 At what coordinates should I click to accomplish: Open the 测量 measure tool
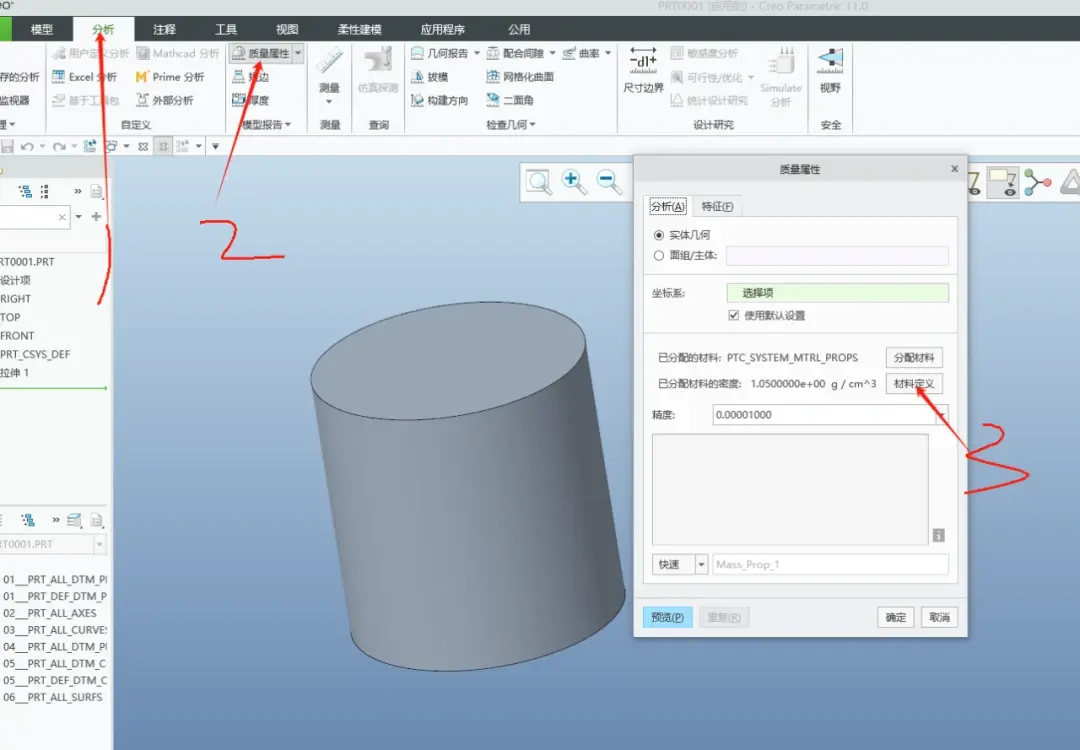(330, 74)
